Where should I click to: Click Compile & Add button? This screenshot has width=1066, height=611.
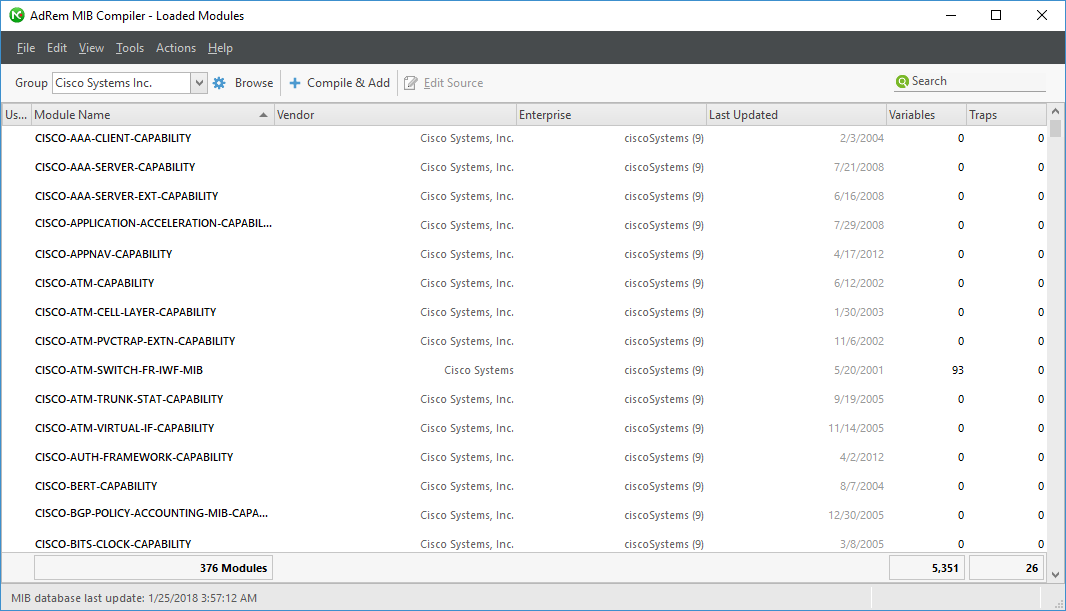click(x=340, y=83)
